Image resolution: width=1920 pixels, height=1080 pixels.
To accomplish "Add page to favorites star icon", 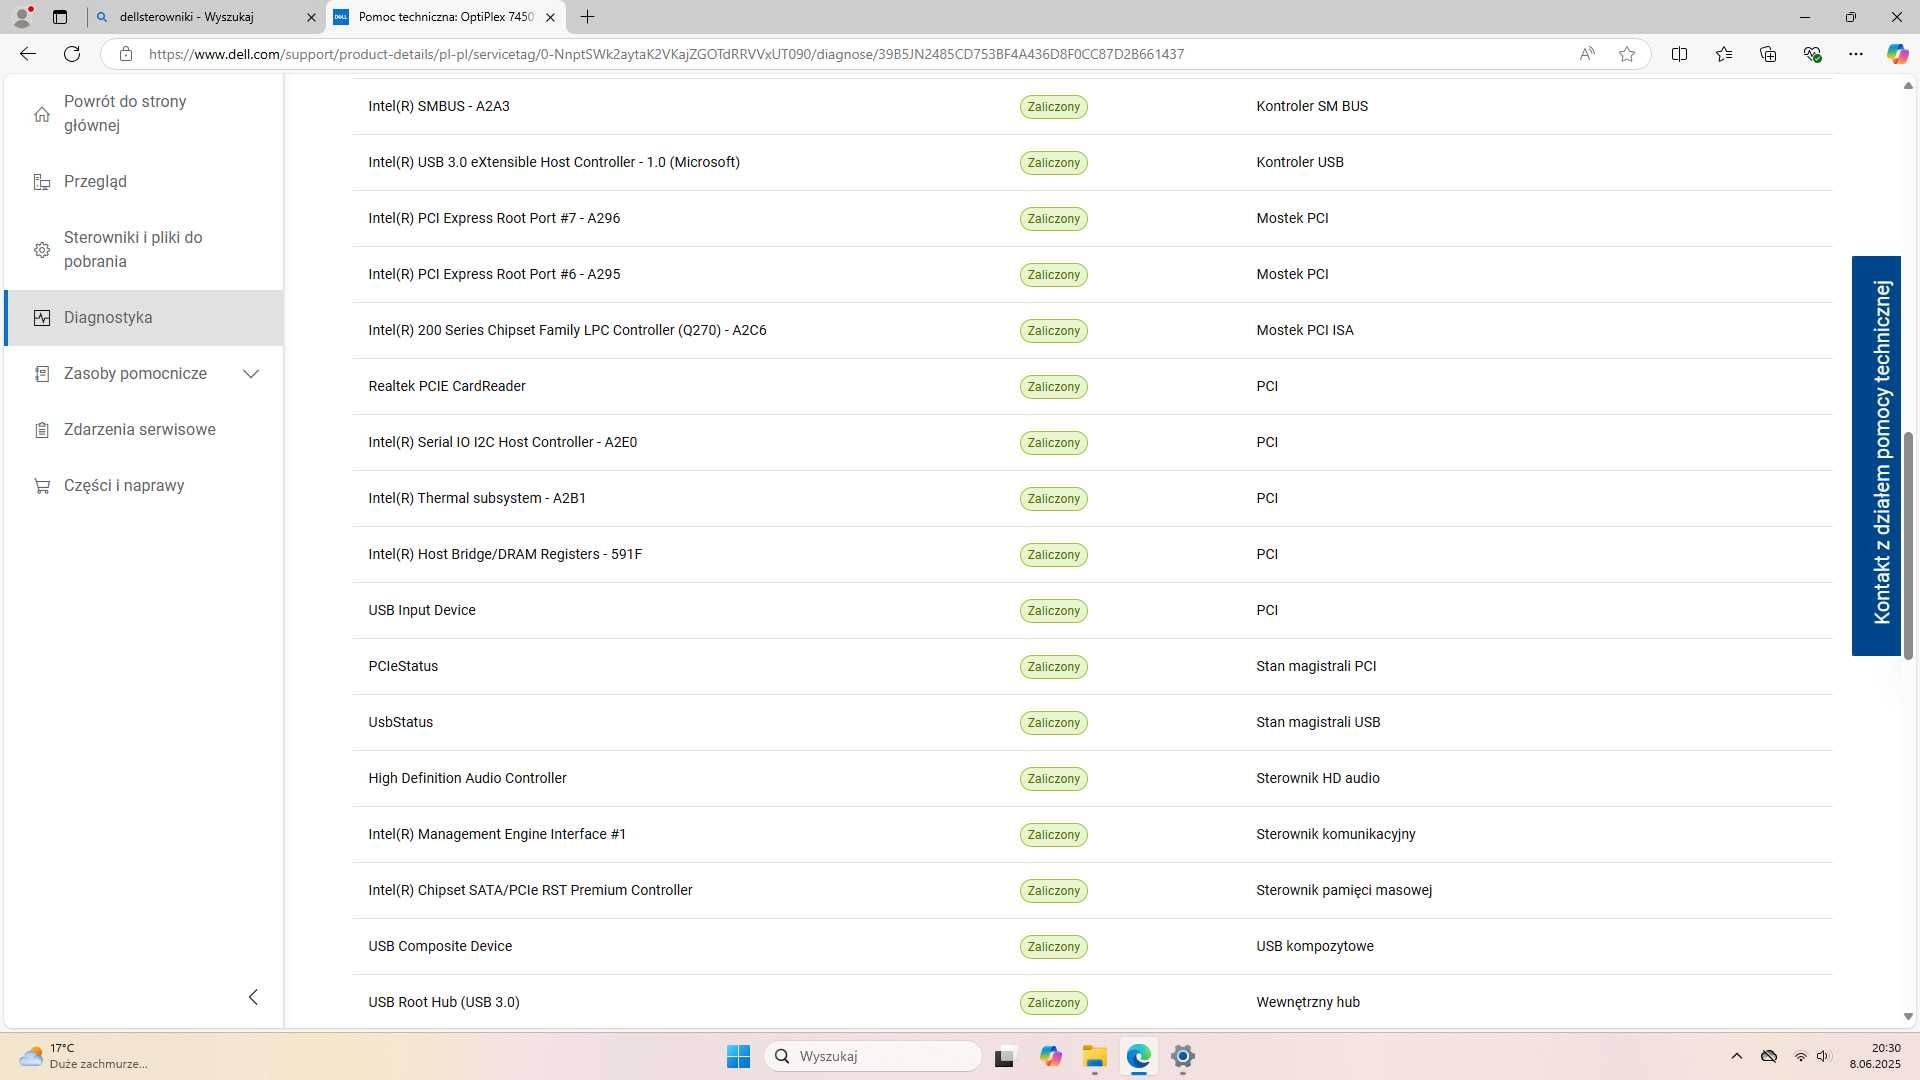I will click(1627, 54).
